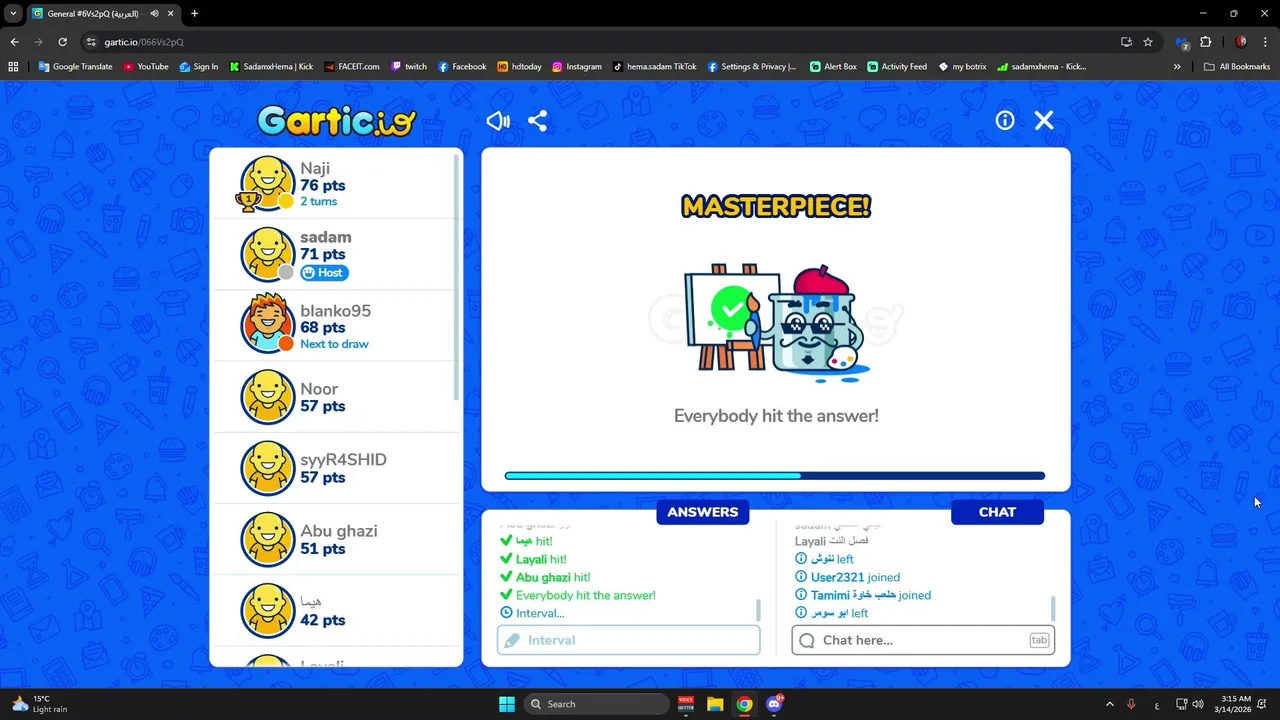The image size is (1280, 720).
Task: Mute the tab via its audio icon
Action: click(154, 14)
